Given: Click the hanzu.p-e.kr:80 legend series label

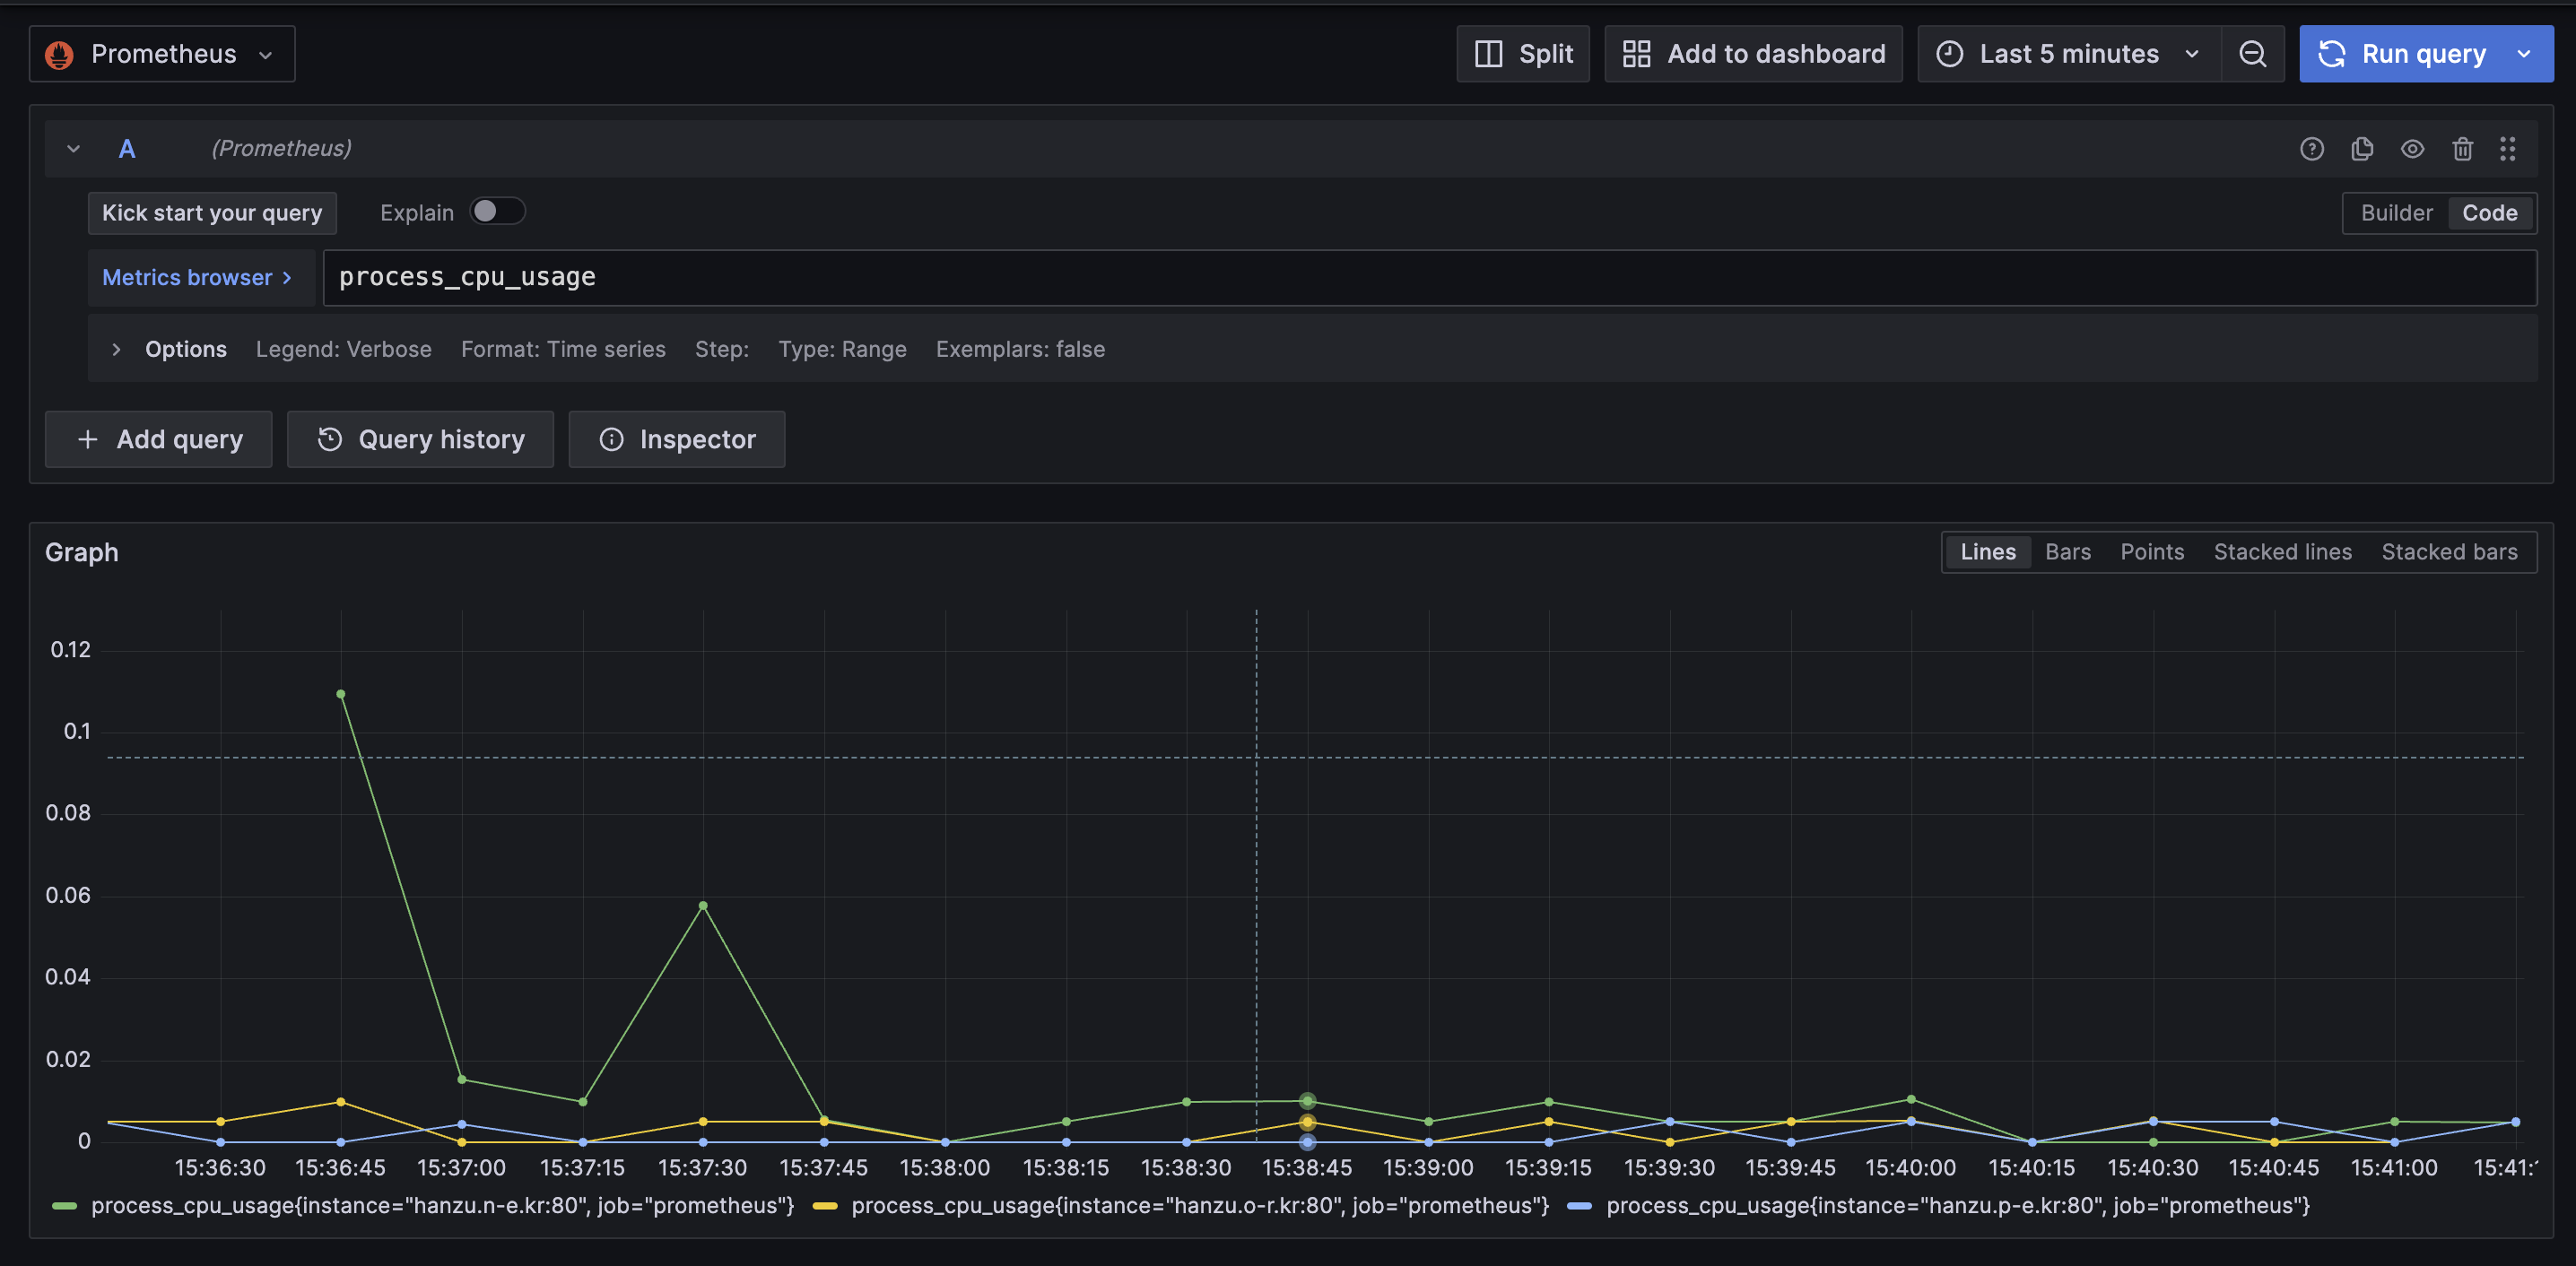Looking at the screenshot, I should click(x=1958, y=1206).
